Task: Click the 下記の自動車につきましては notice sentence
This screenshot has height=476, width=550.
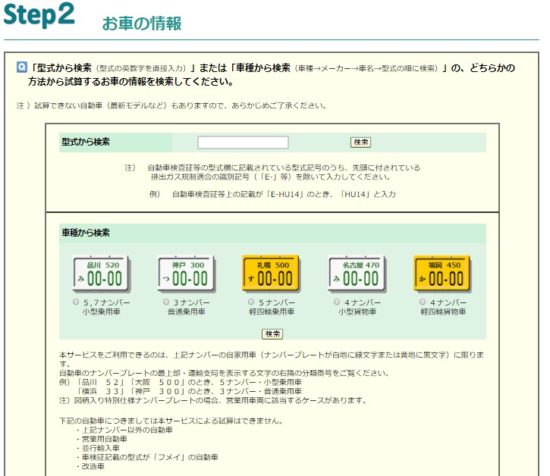Action: [171, 420]
